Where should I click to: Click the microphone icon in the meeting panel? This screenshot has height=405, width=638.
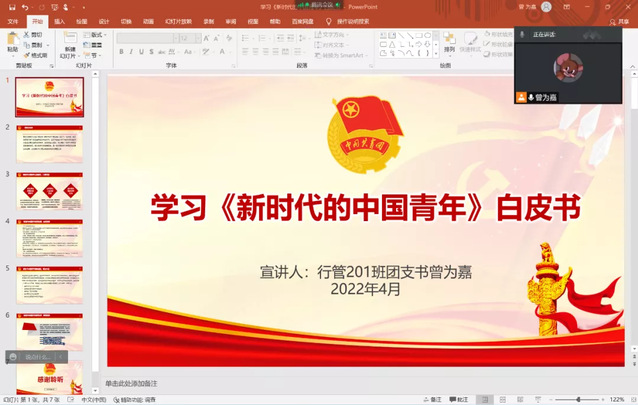click(522, 35)
